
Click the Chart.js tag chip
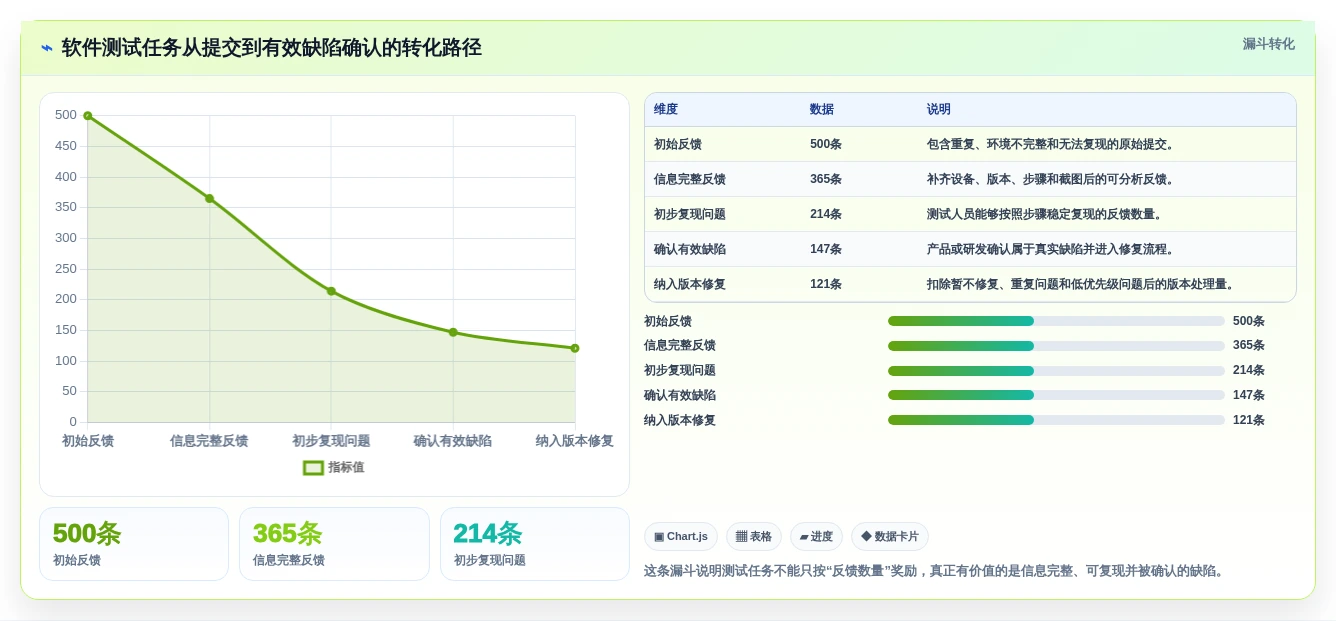point(681,537)
